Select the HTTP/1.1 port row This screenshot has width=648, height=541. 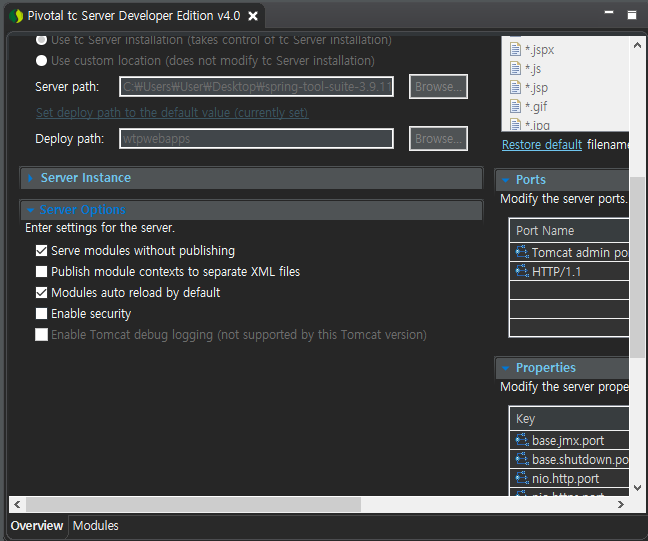[x=569, y=272]
